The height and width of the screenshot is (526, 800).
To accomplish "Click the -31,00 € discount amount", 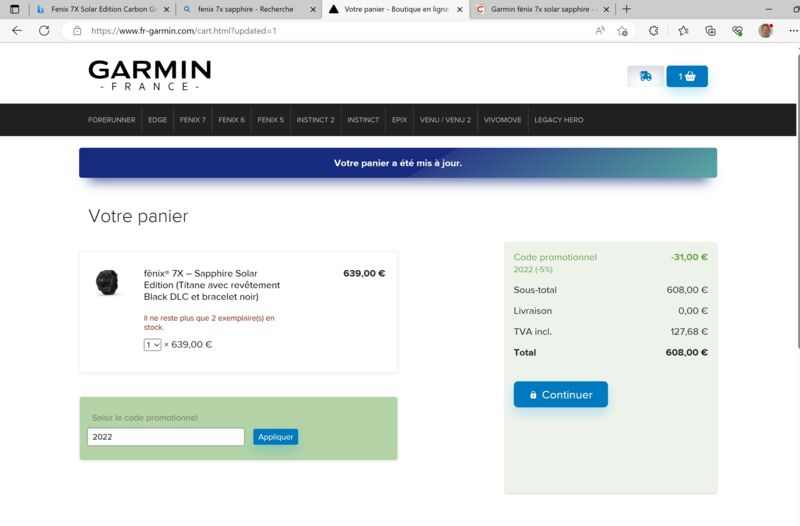I will point(689,257).
